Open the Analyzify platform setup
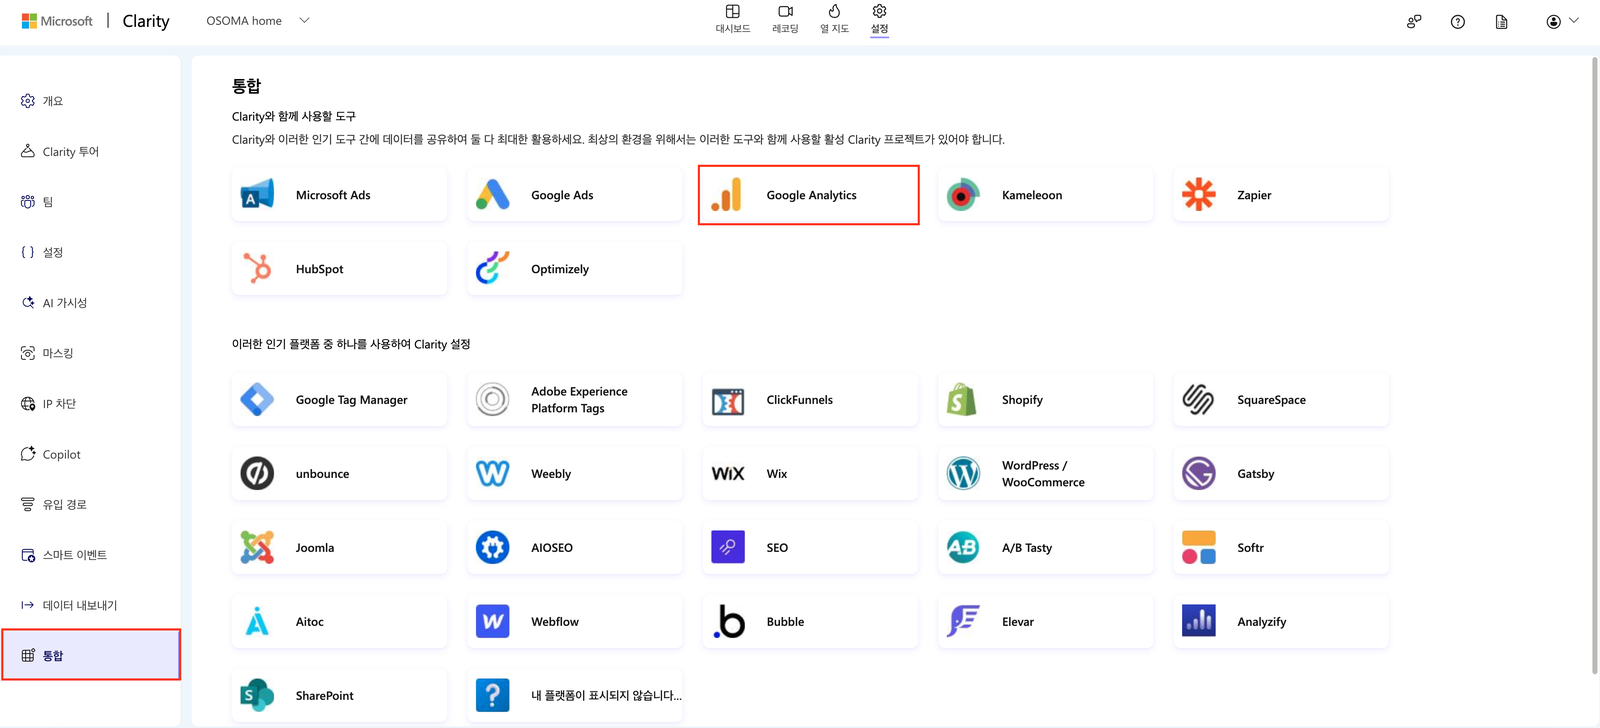 pos(1280,622)
